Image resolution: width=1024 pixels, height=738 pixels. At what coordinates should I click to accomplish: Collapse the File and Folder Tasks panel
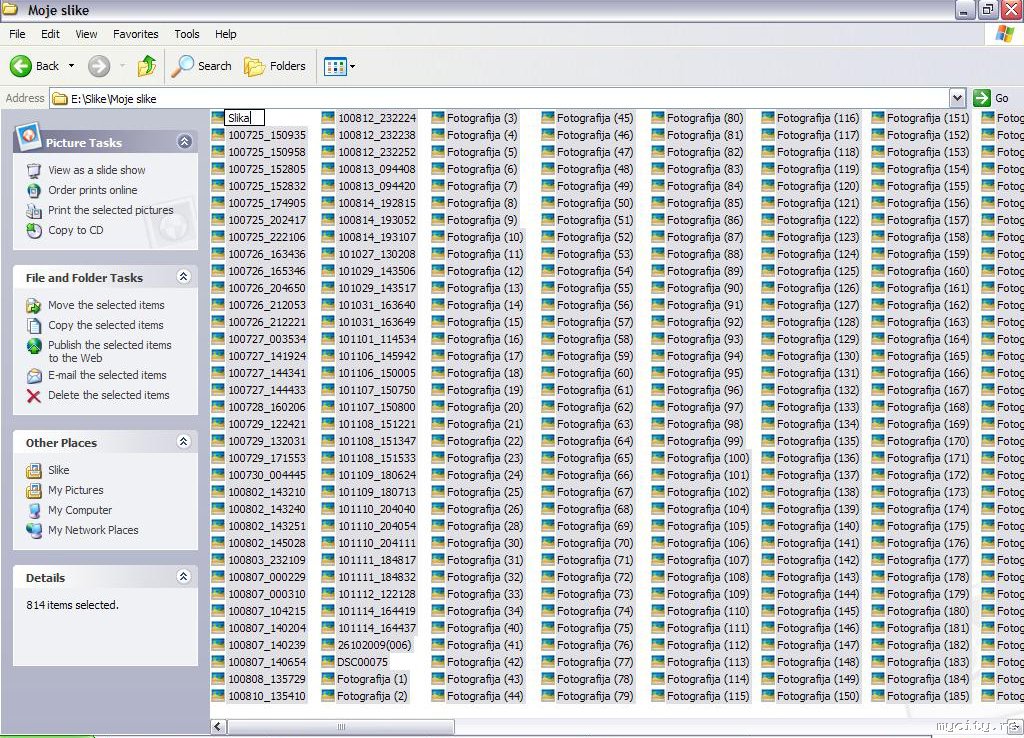tap(184, 277)
